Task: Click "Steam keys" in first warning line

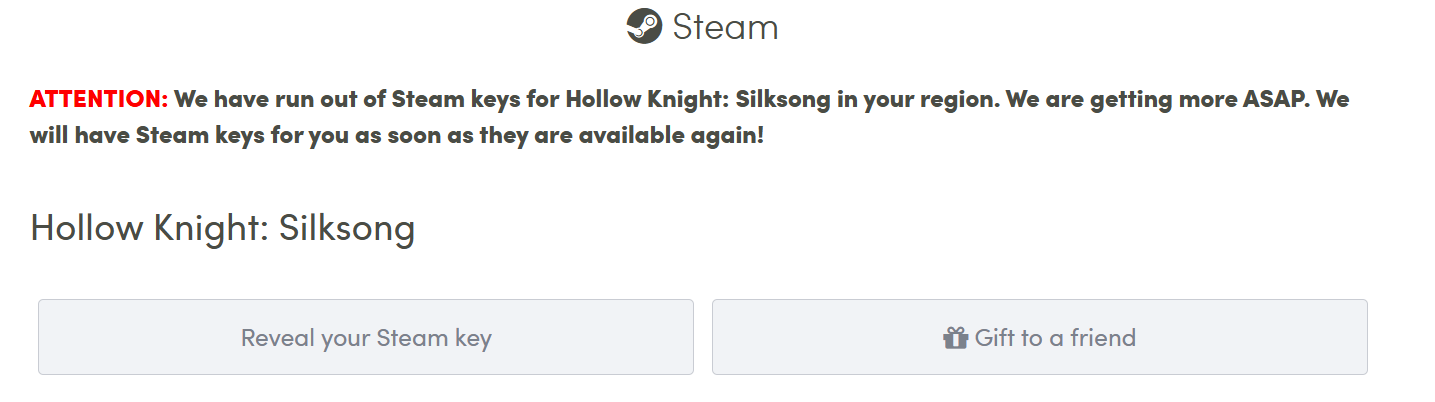Action: [x=455, y=99]
